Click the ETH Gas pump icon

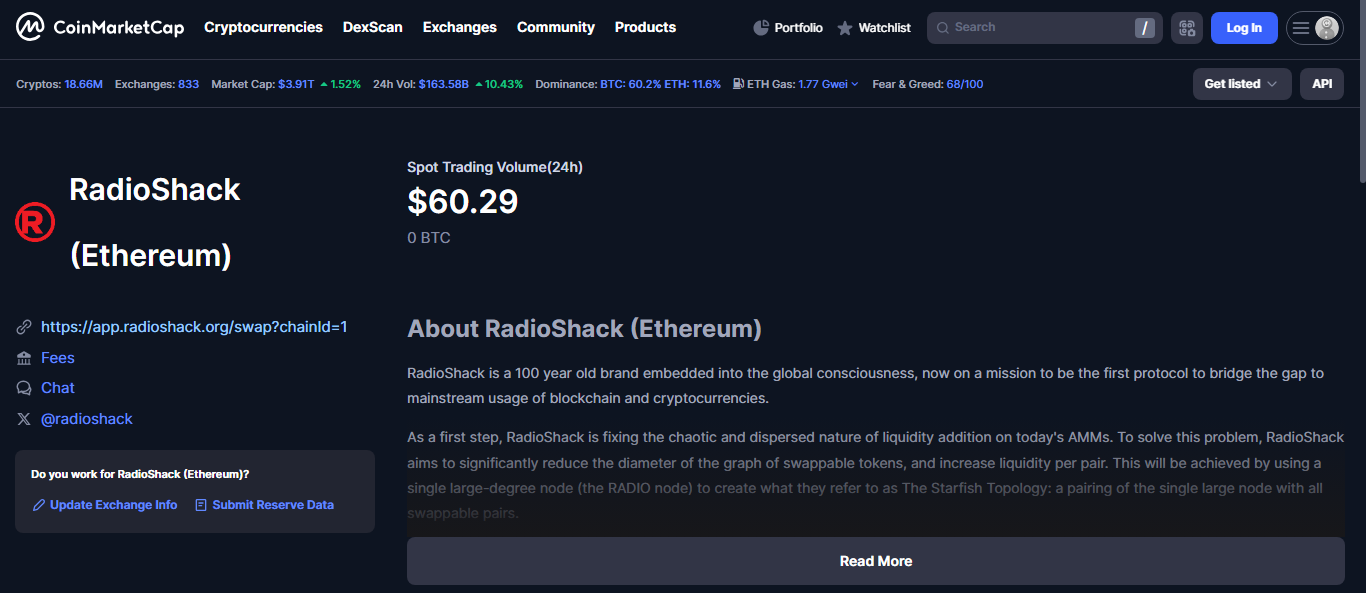(x=738, y=84)
